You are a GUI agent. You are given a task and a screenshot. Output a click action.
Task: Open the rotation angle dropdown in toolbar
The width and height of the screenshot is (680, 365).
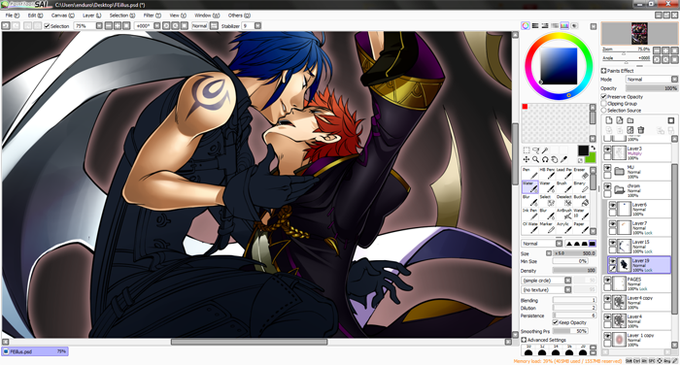tap(157, 26)
